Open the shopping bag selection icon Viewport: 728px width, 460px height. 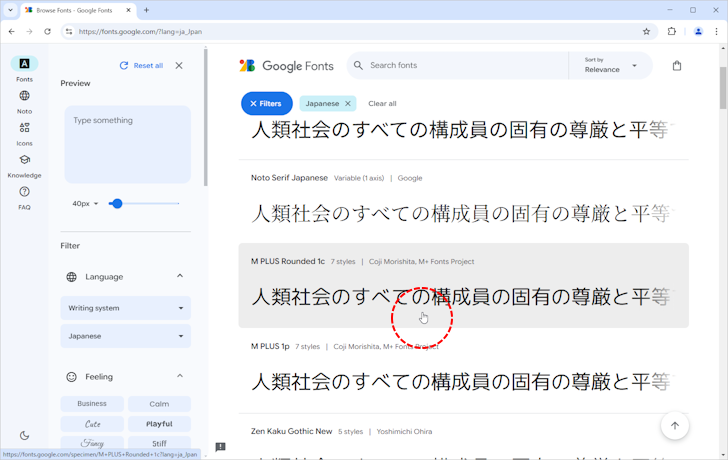[x=677, y=65]
